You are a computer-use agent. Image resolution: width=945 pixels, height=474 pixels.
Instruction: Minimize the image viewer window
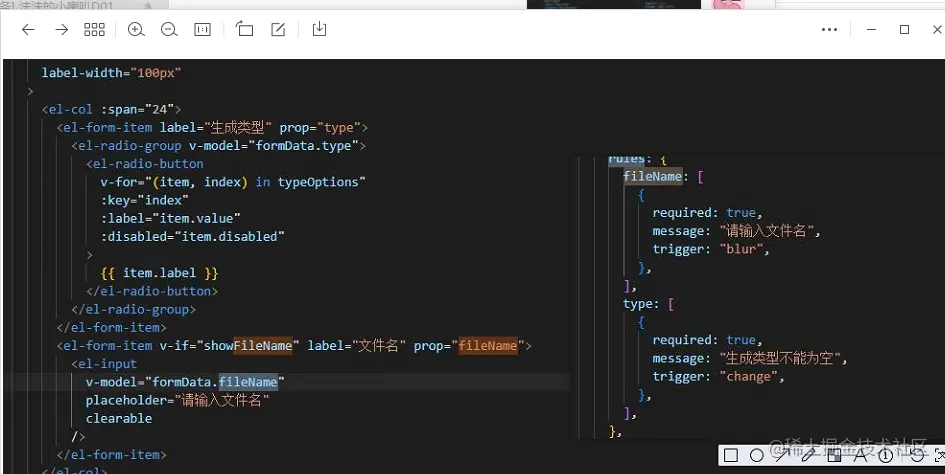tap(871, 30)
